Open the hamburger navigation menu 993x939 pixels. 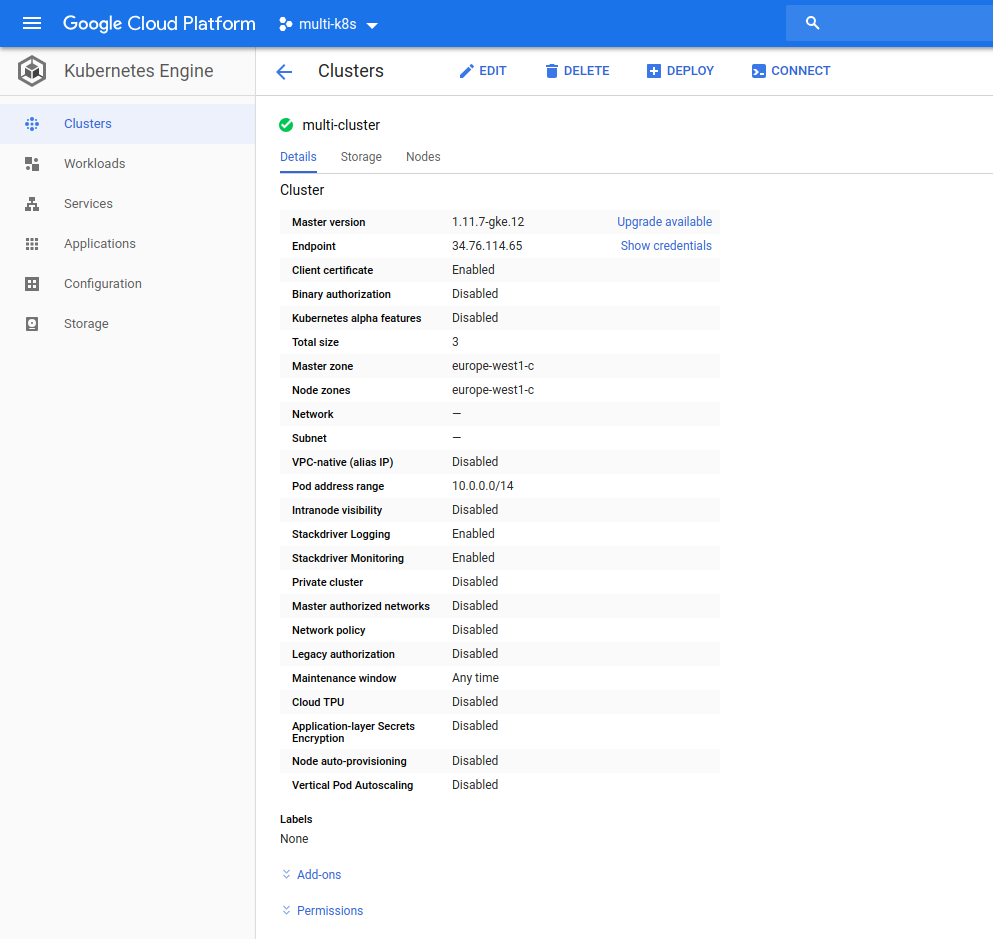click(32, 23)
